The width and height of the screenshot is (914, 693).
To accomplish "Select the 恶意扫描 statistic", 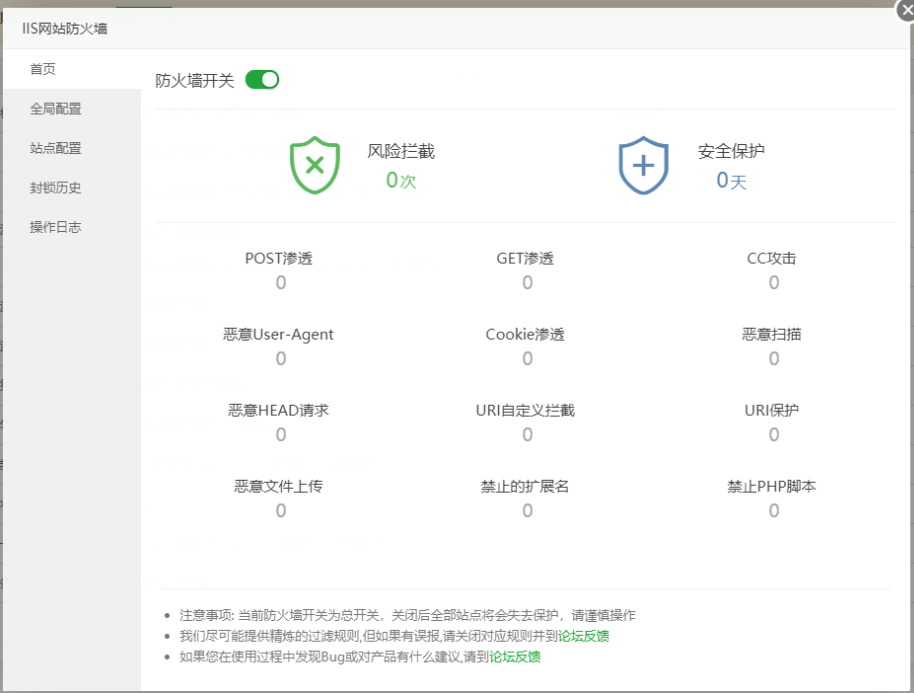I will tap(772, 346).
